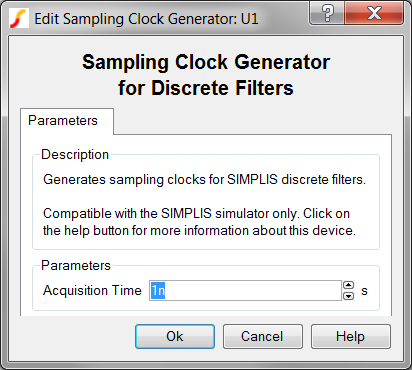Confirm settings with the Ok button
The height and width of the screenshot is (370, 412).
[175, 336]
